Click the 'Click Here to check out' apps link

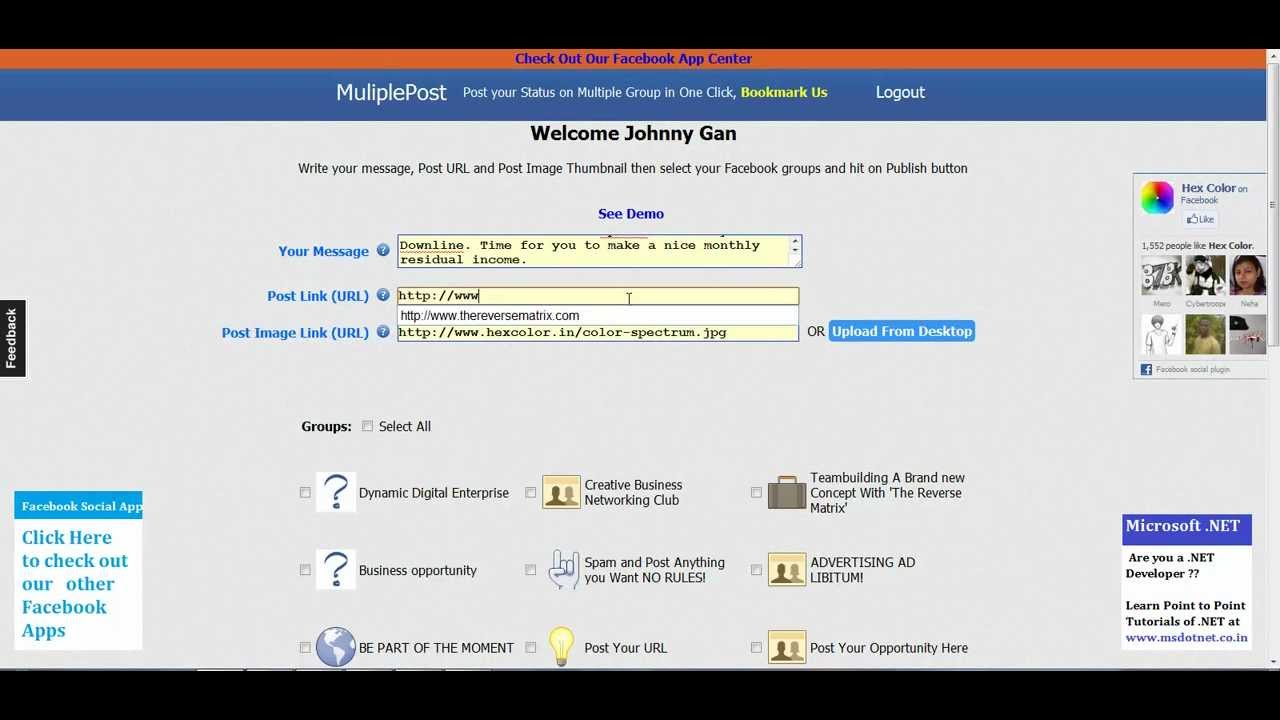[x=75, y=584]
